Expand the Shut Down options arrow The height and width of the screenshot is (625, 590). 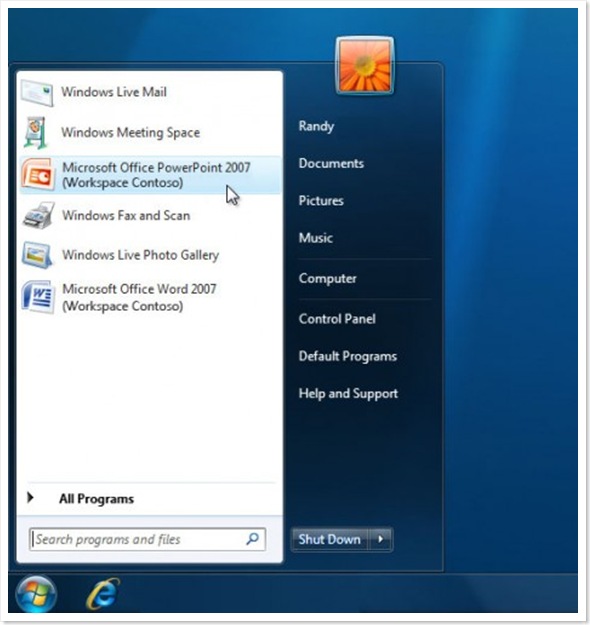pyautogui.click(x=381, y=540)
